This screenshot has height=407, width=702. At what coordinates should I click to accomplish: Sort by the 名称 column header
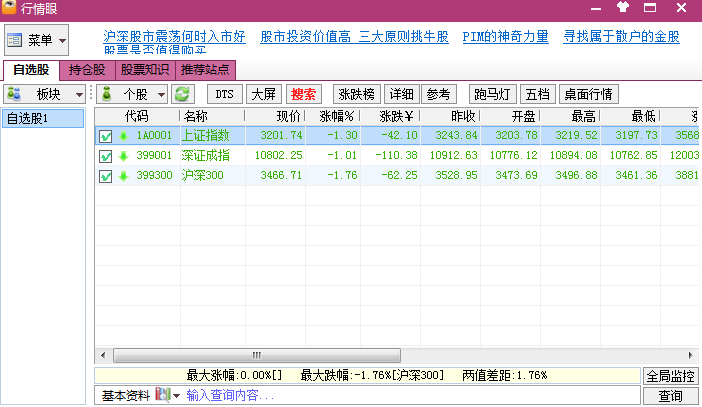click(x=212, y=116)
